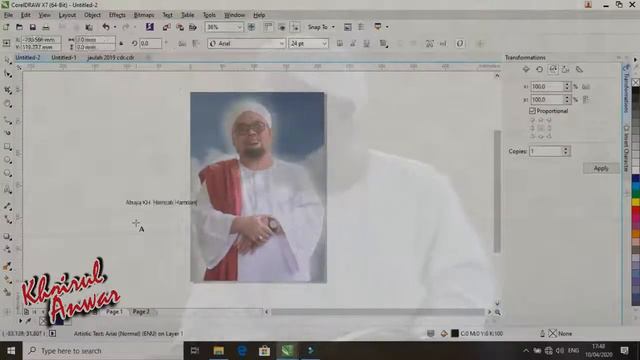Switch to the jadwal 2019 cdr.cdr tab

111,58
